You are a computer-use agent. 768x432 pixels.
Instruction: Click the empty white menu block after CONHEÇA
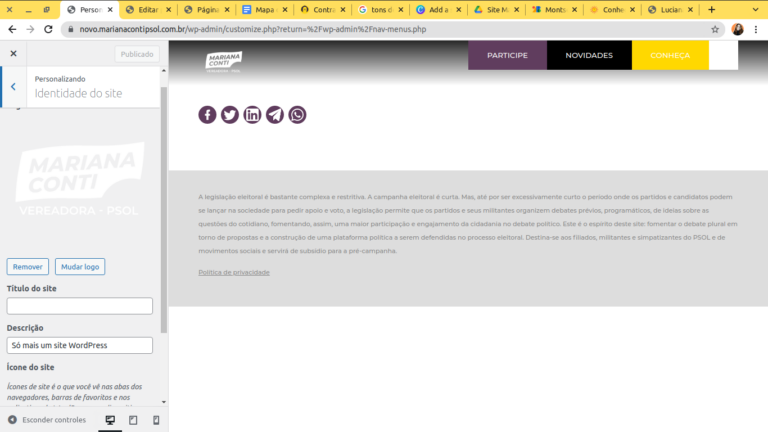(x=723, y=55)
